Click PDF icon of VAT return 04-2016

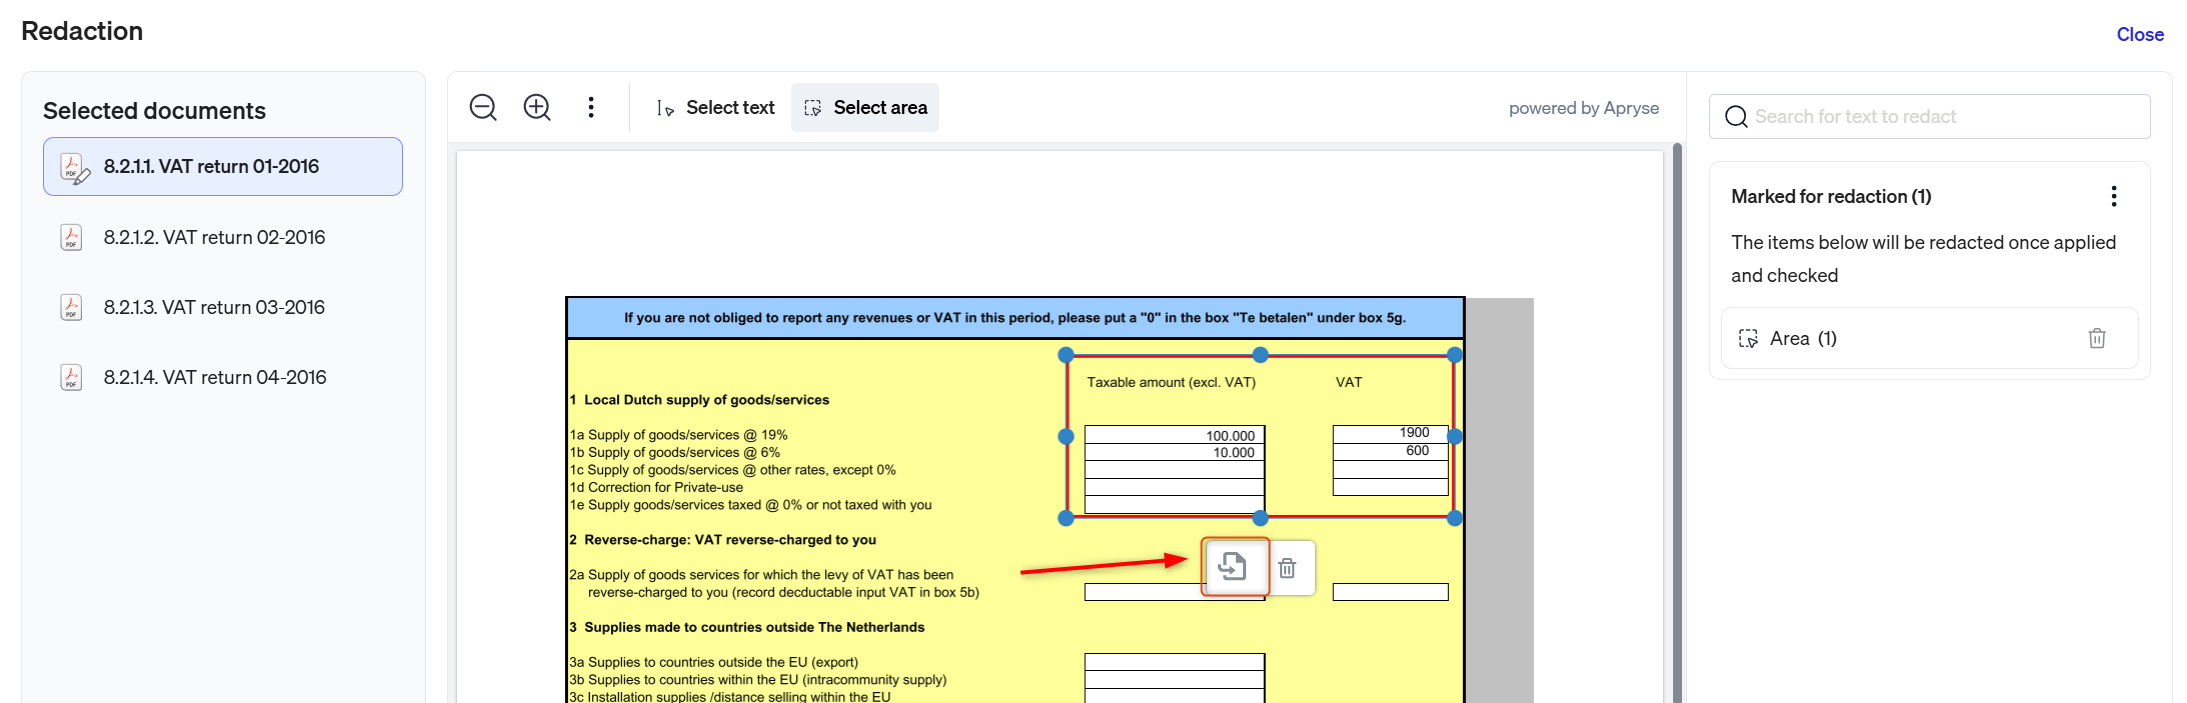tap(71, 377)
